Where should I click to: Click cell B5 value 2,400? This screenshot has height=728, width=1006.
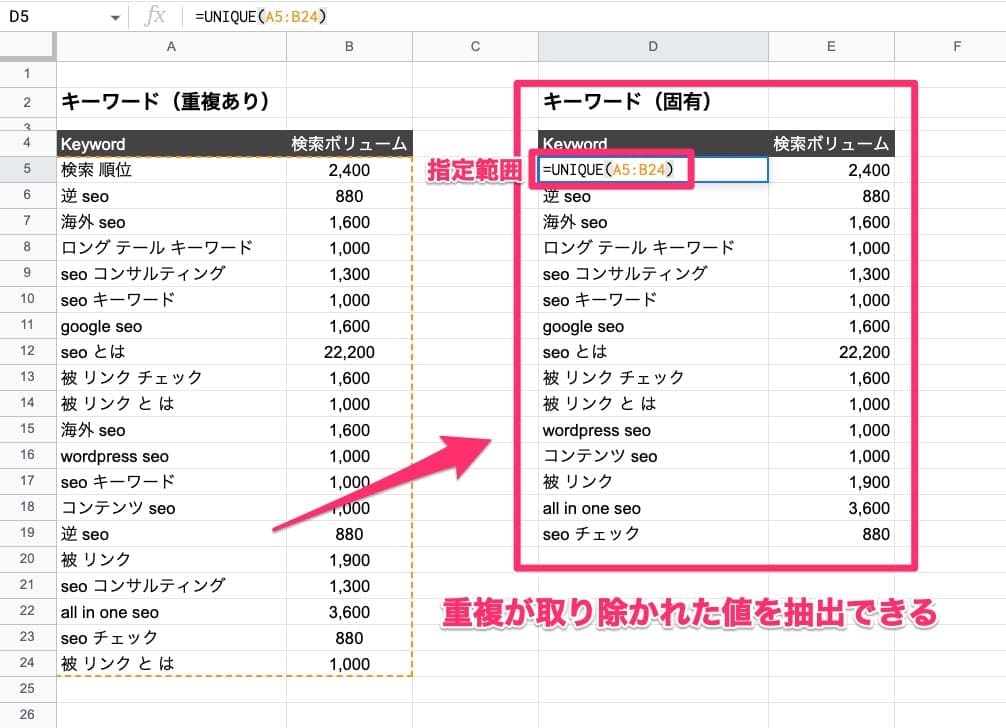[349, 170]
